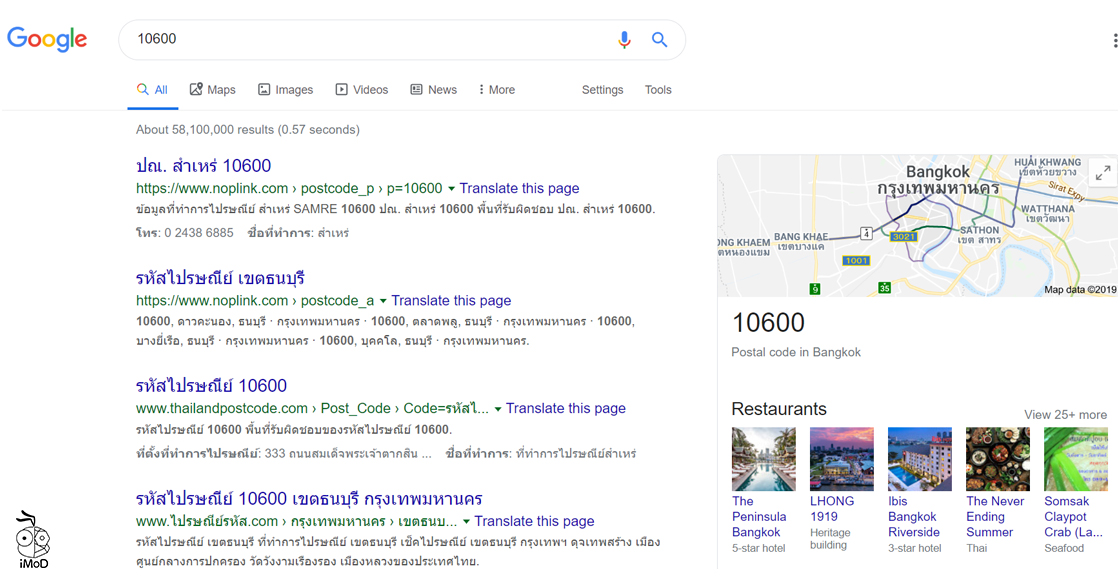Click the magnifying glass to search
The width and height of the screenshot is (1120, 582).
click(659, 40)
